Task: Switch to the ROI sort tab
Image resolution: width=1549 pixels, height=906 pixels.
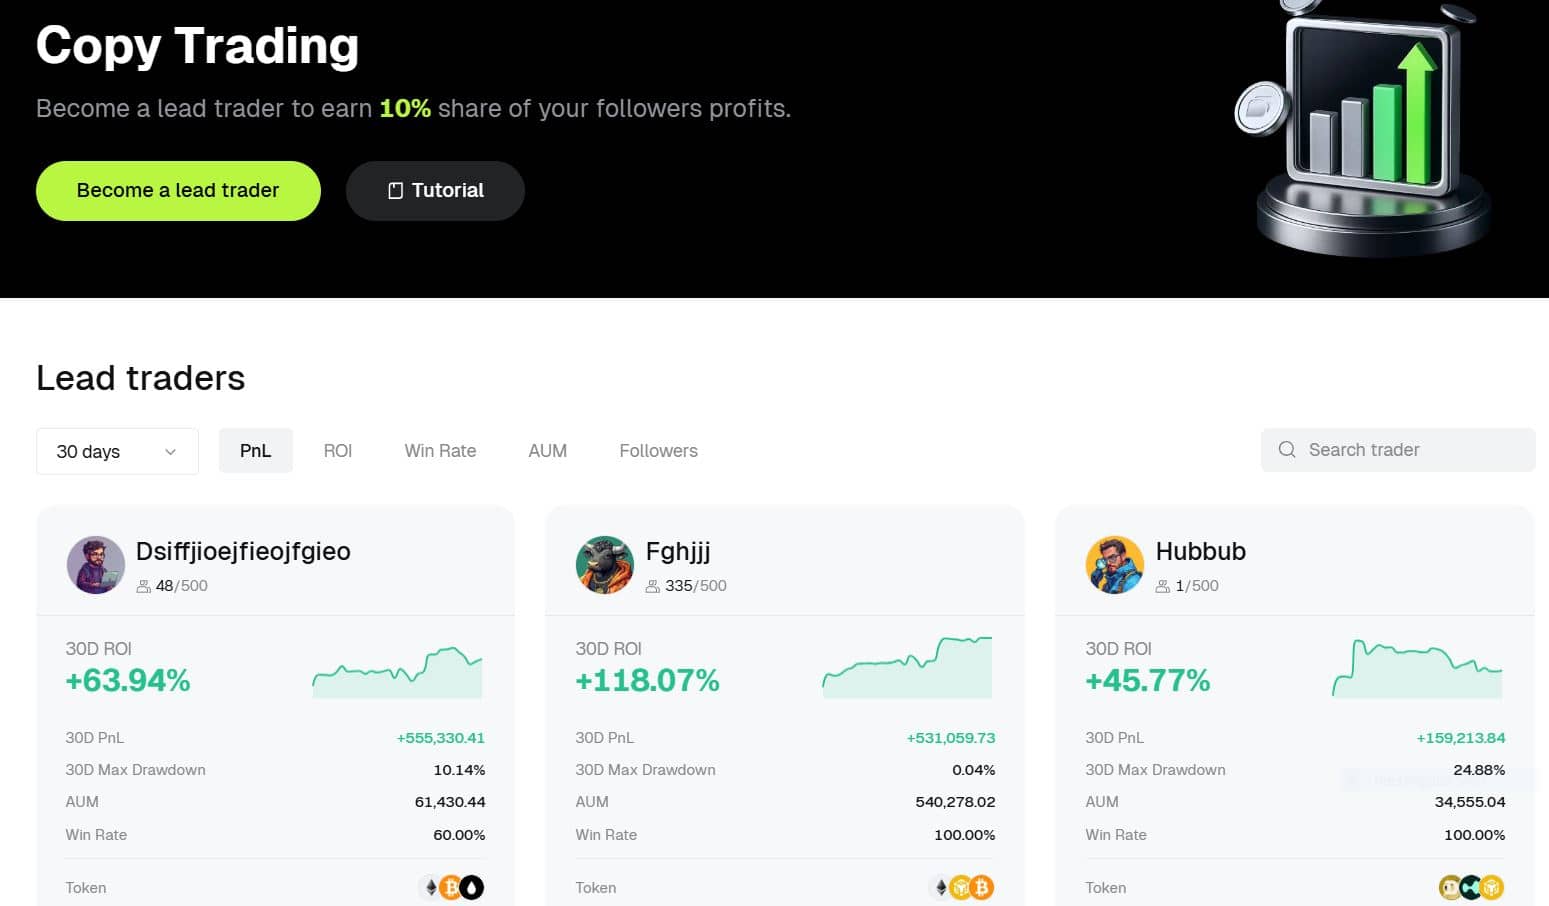Action: pos(338,451)
